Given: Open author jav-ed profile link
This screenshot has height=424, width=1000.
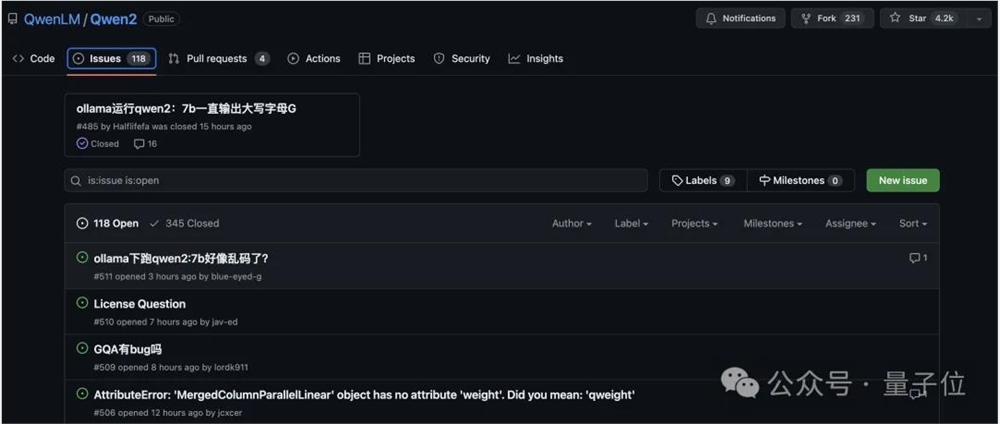Looking at the screenshot, I should tap(224, 322).
